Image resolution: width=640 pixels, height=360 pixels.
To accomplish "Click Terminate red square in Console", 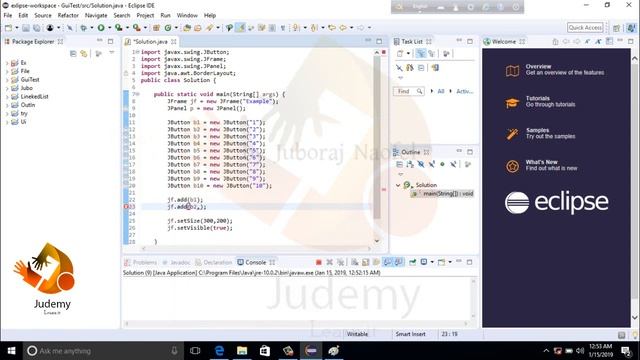I will pyautogui.click(x=319, y=262).
